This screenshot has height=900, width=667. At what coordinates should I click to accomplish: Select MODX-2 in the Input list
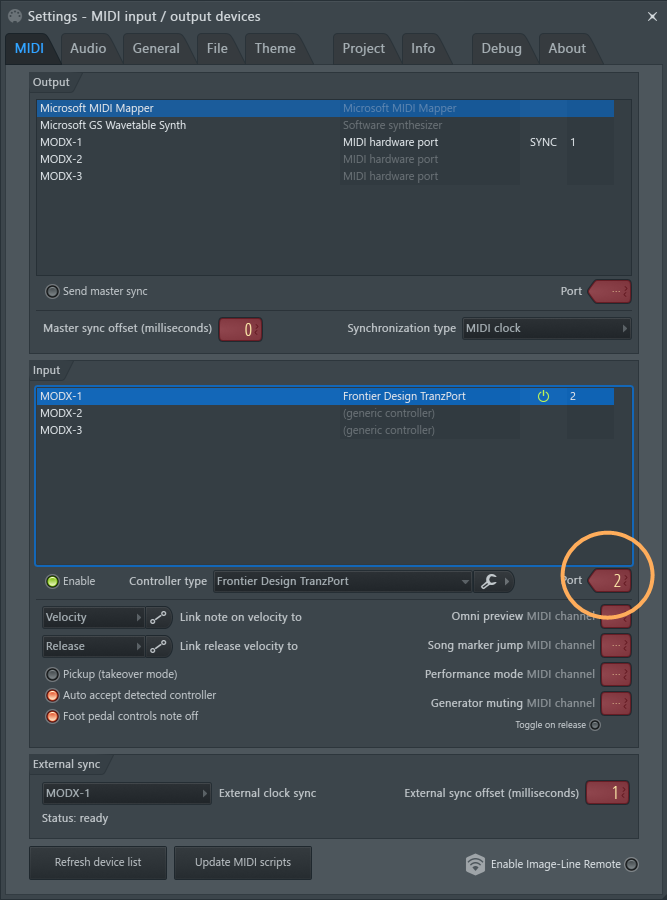[x=325, y=413]
